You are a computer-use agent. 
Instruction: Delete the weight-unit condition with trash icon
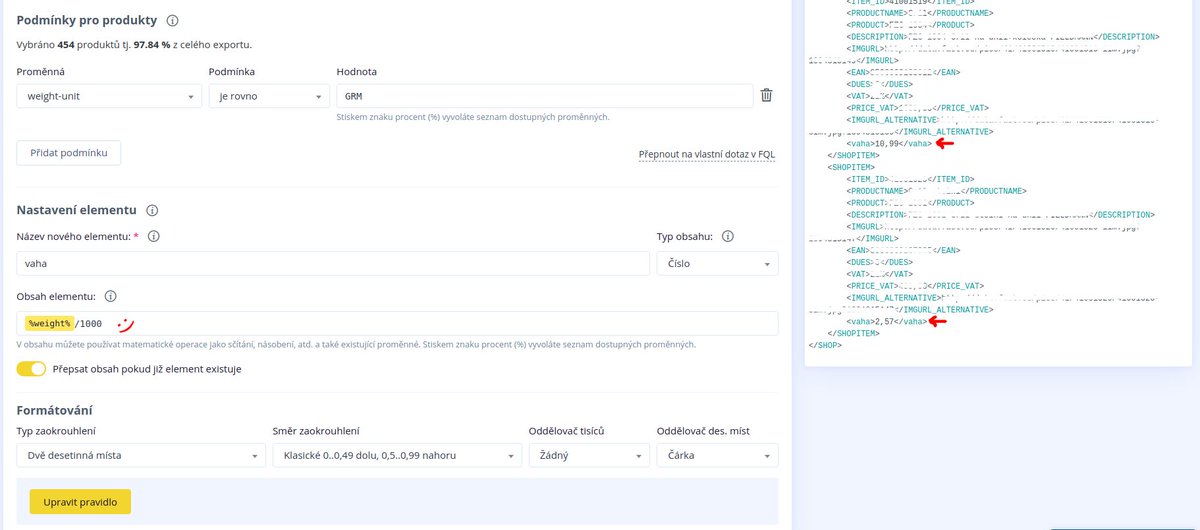pyautogui.click(x=766, y=95)
